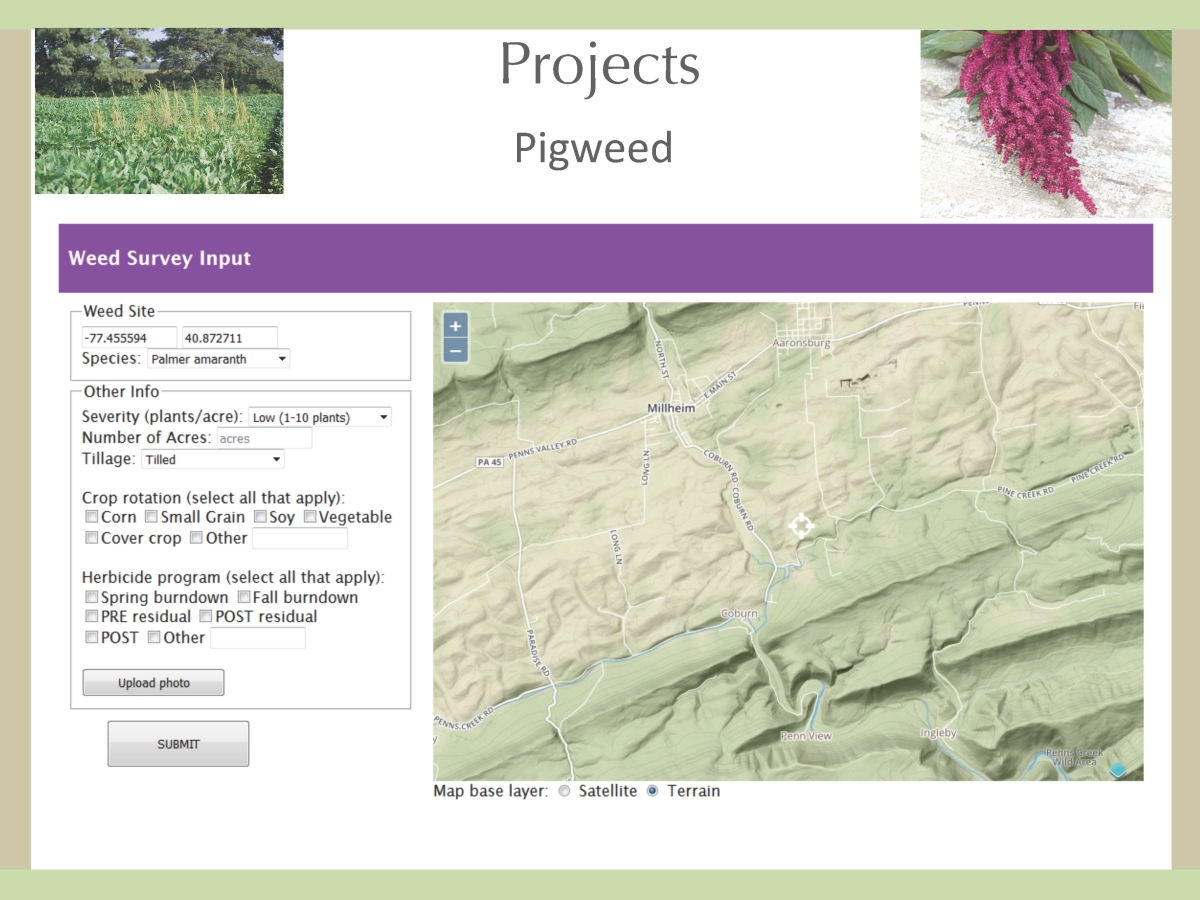Check the Small Grain checkbox
The height and width of the screenshot is (900, 1200).
(x=151, y=517)
